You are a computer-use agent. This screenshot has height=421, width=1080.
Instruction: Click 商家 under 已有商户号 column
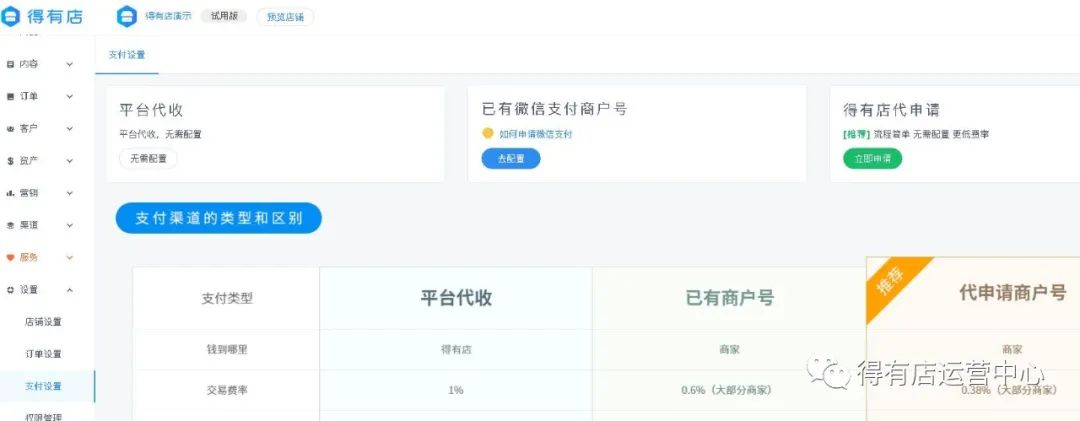pos(729,349)
